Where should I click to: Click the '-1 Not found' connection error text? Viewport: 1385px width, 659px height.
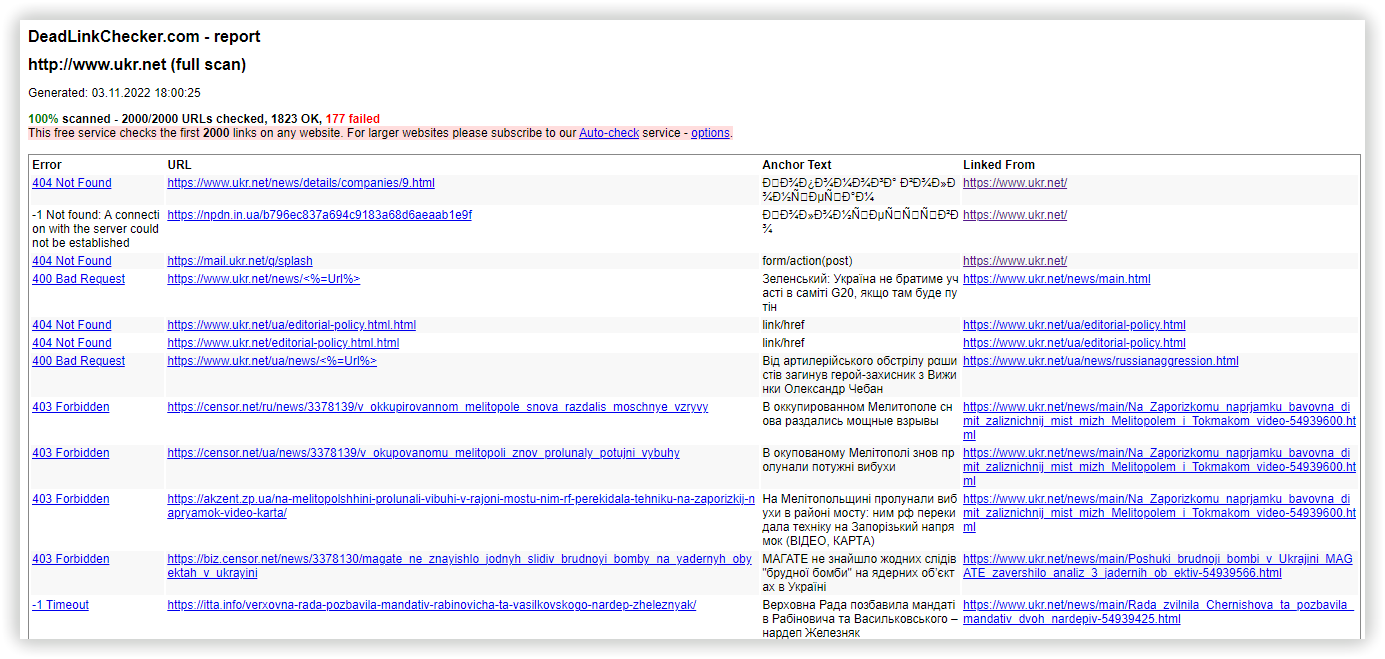click(x=96, y=229)
